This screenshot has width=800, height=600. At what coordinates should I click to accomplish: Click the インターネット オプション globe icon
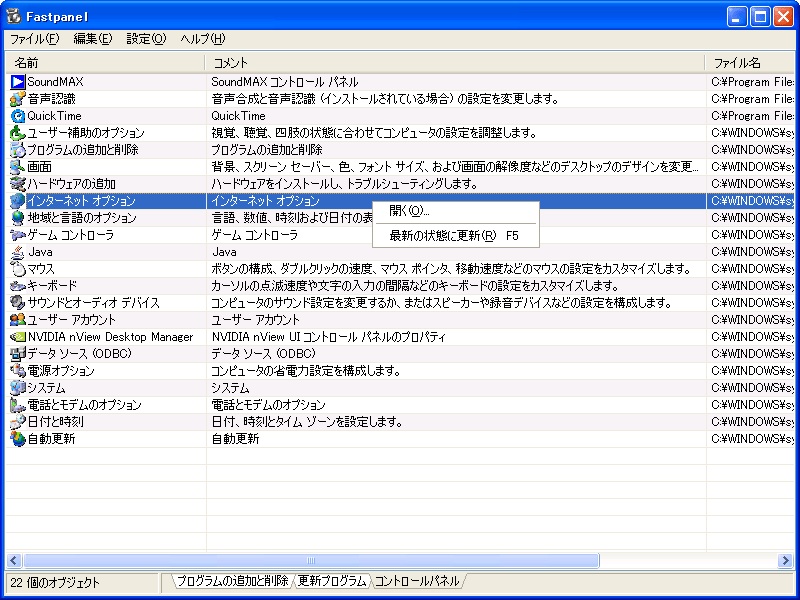tap(18, 201)
